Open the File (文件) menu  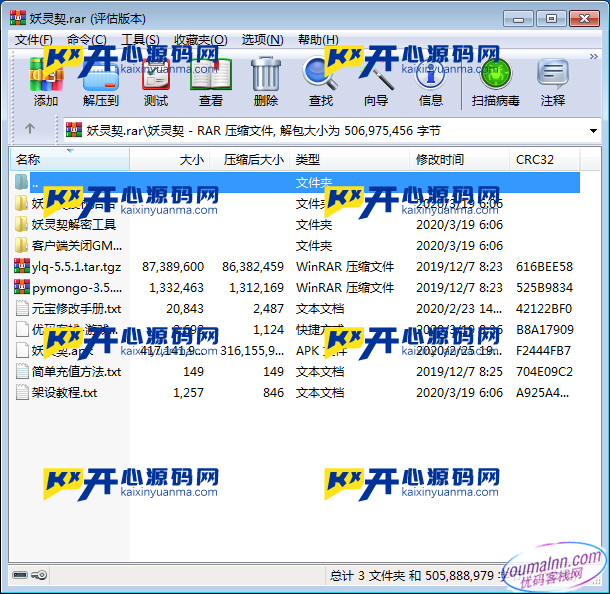coord(33,40)
